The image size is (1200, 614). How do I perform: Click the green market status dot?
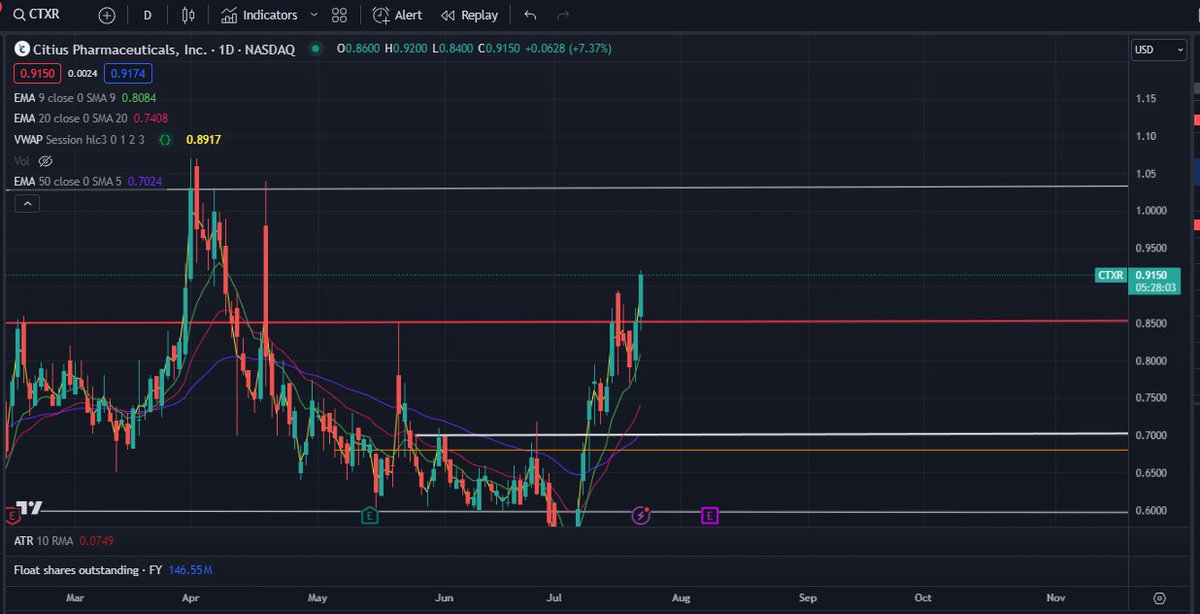(315, 47)
